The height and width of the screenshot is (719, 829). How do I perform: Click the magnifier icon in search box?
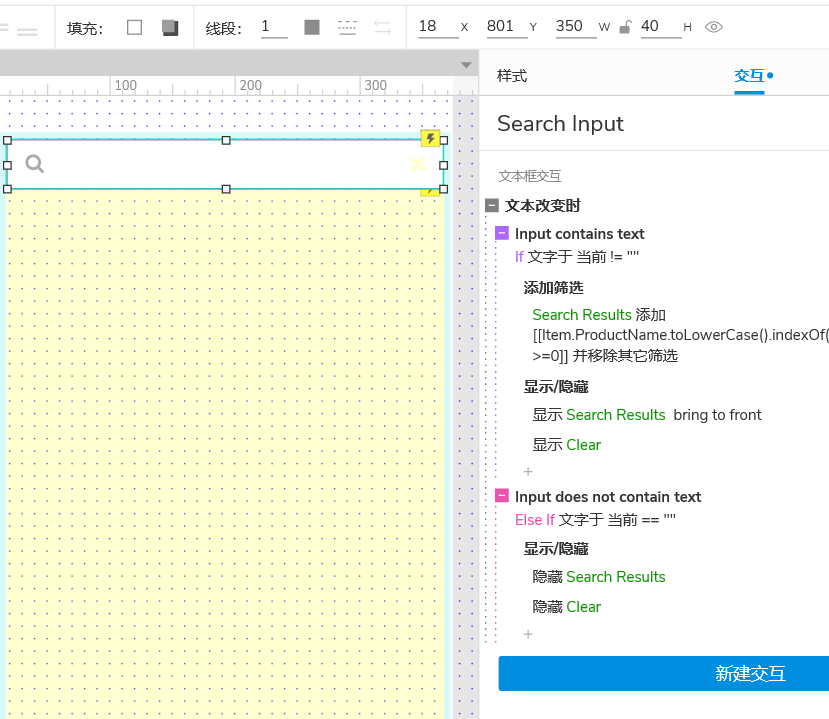coord(35,164)
